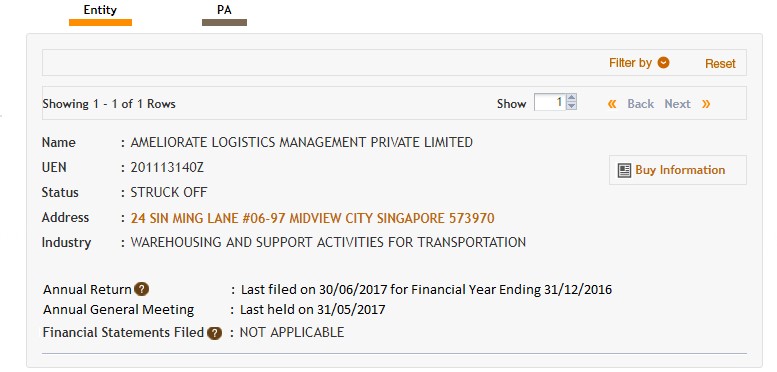This screenshot has width=777, height=372.
Task: Increase rows shown with up stepper arrow
Action: [x=571, y=98]
